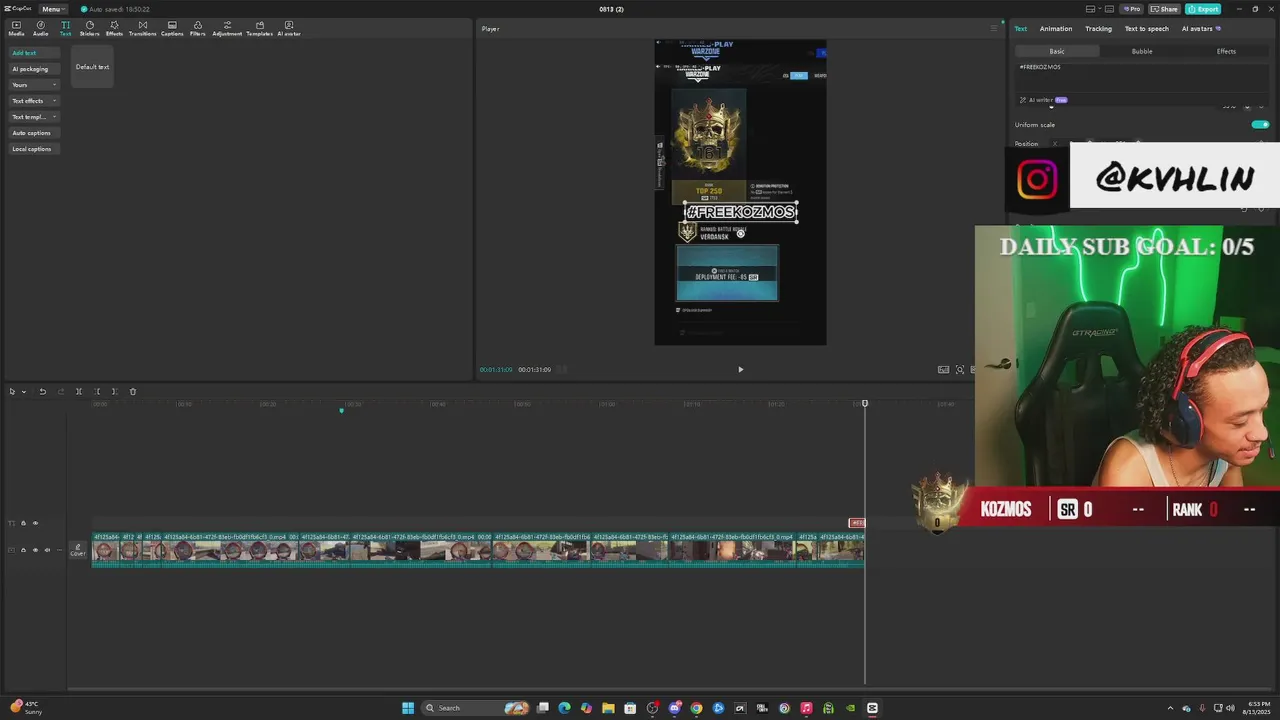Click the Split clip tool

click(79, 391)
